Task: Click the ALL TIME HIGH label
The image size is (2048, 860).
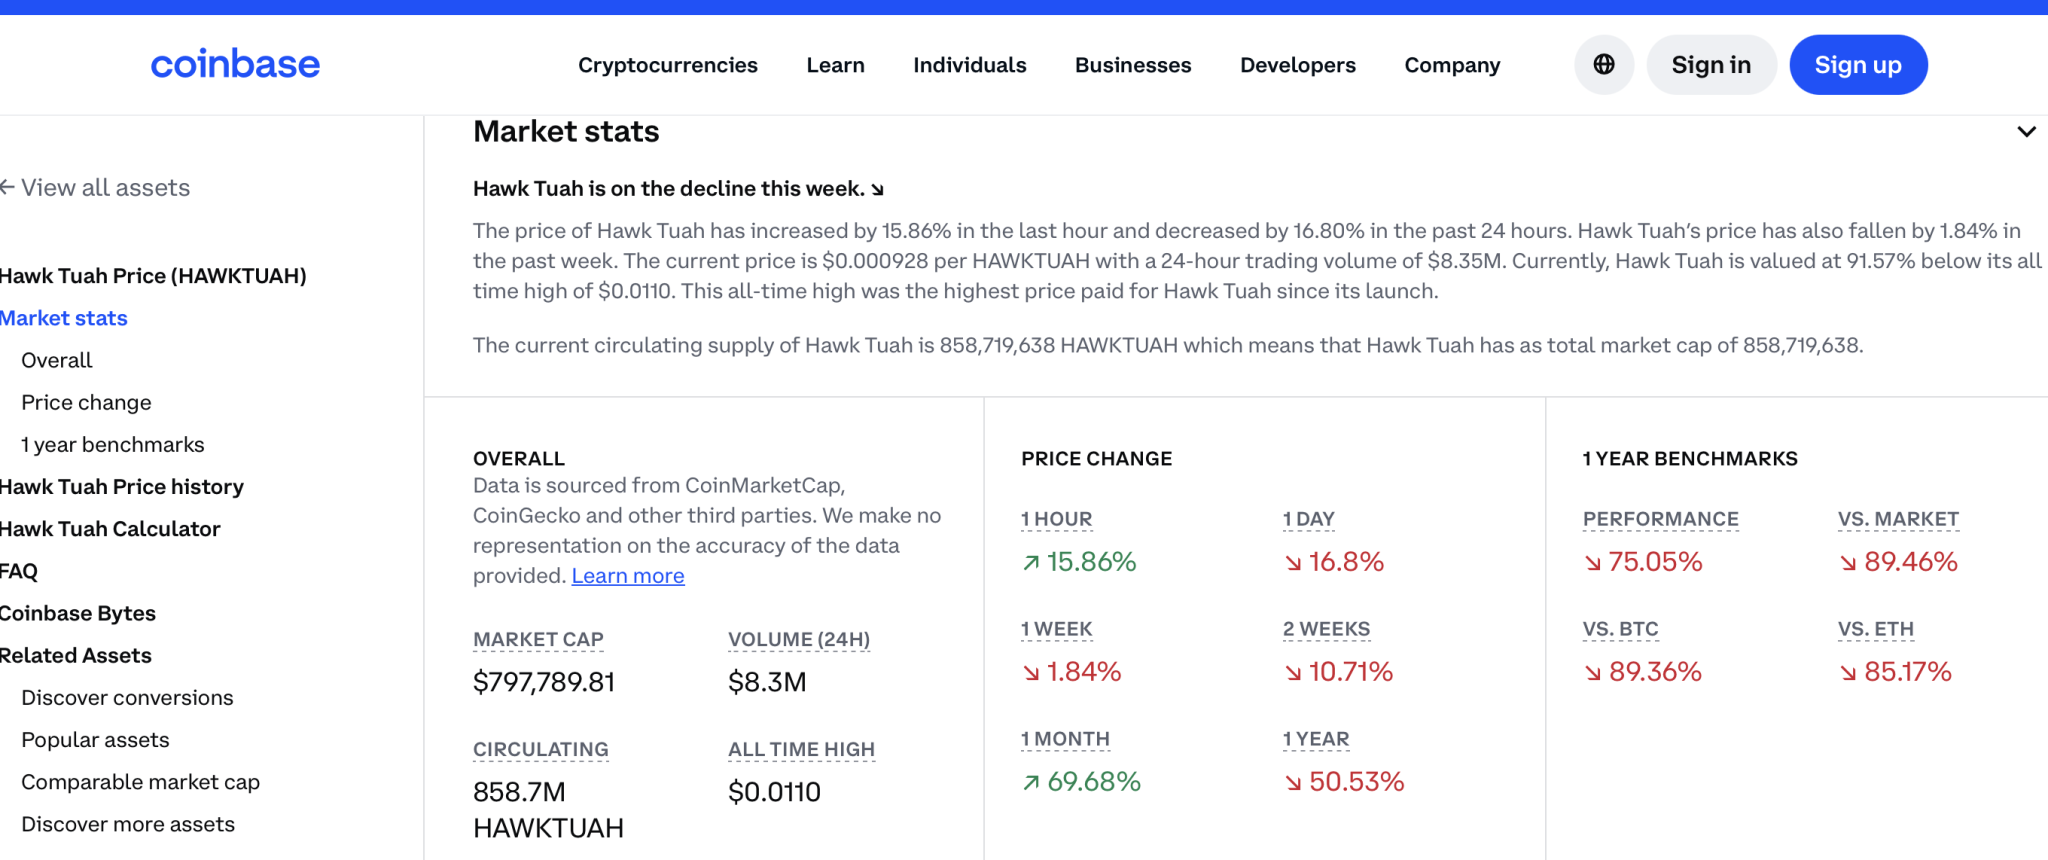Action: (801, 749)
